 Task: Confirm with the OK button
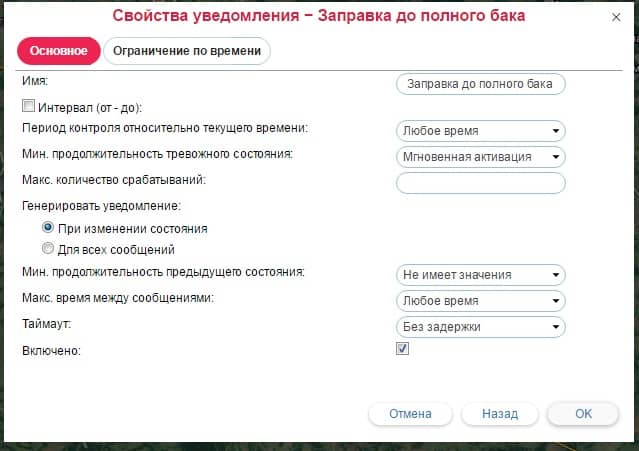pyautogui.click(x=583, y=413)
